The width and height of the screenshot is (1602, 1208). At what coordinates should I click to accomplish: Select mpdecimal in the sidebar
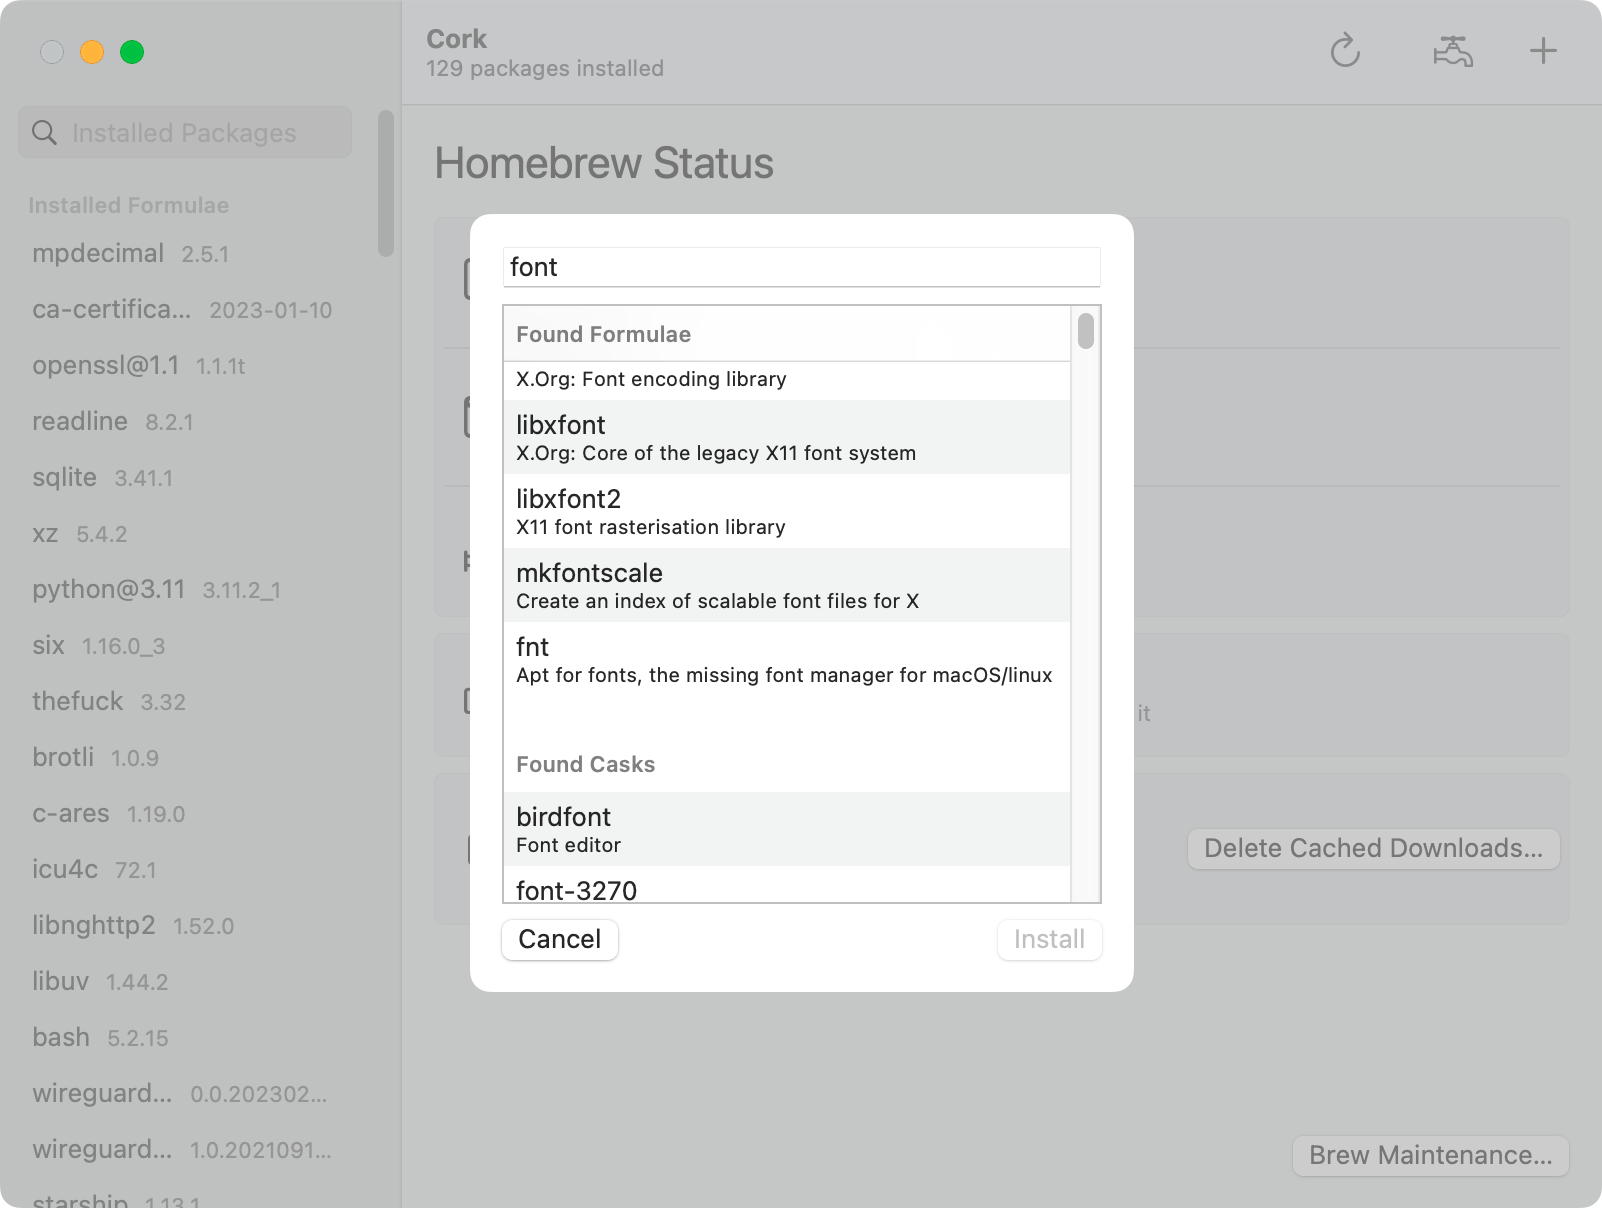(100, 253)
